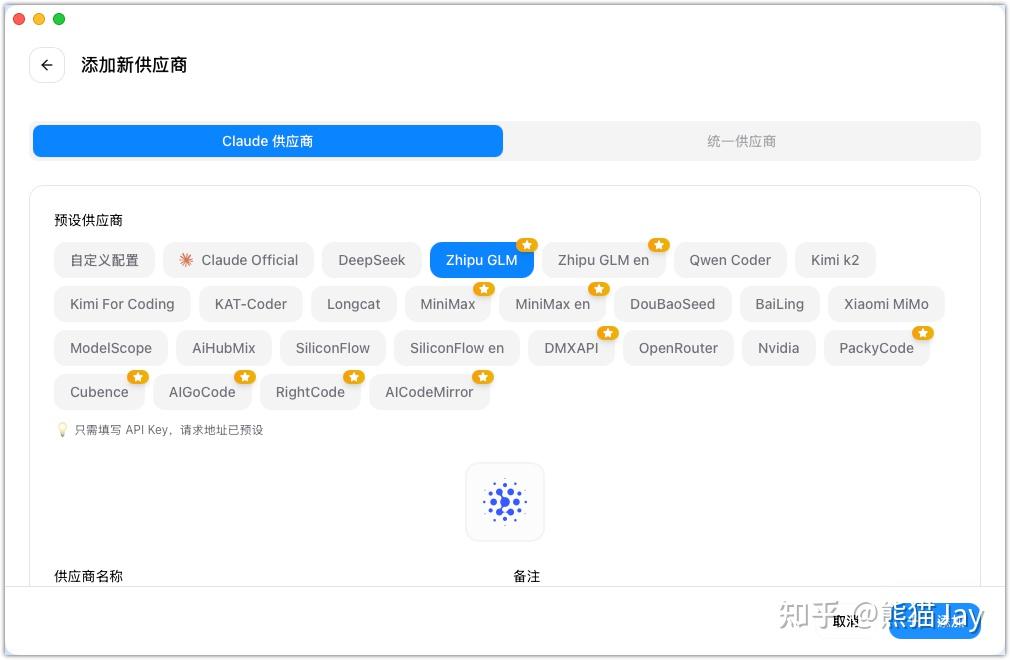The width and height of the screenshot is (1010, 660).
Task: Choose the DeepSeek preset
Action: click(x=372, y=260)
